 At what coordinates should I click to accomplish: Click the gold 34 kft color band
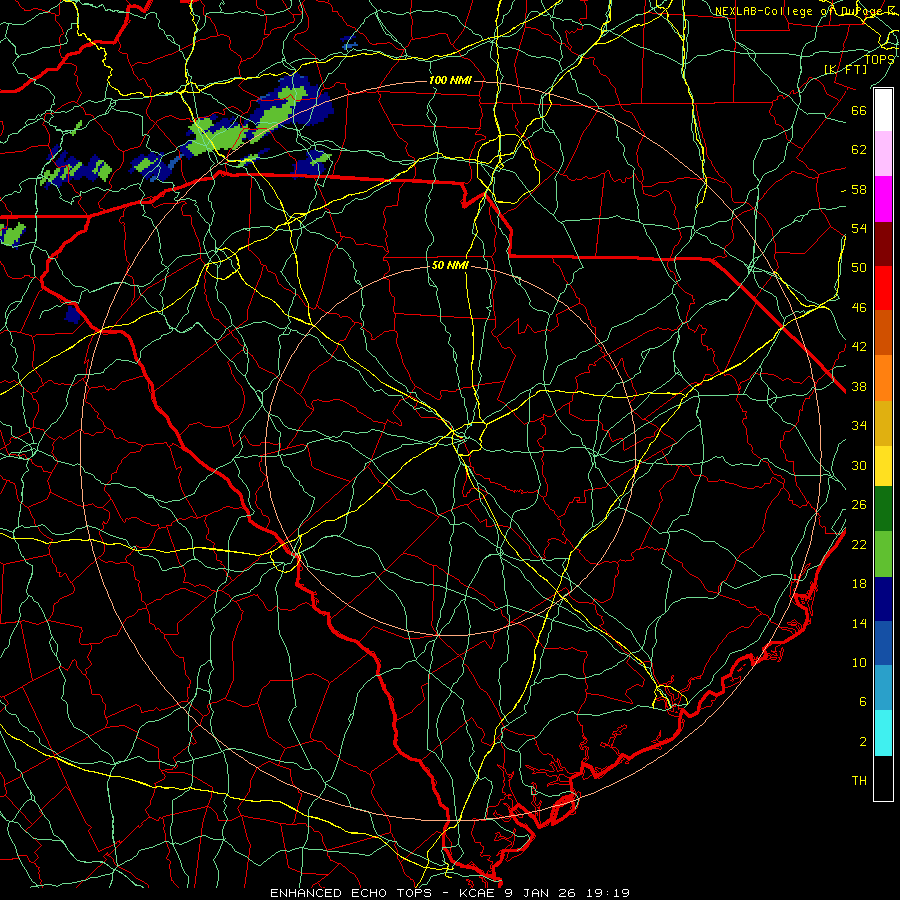(883, 423)
